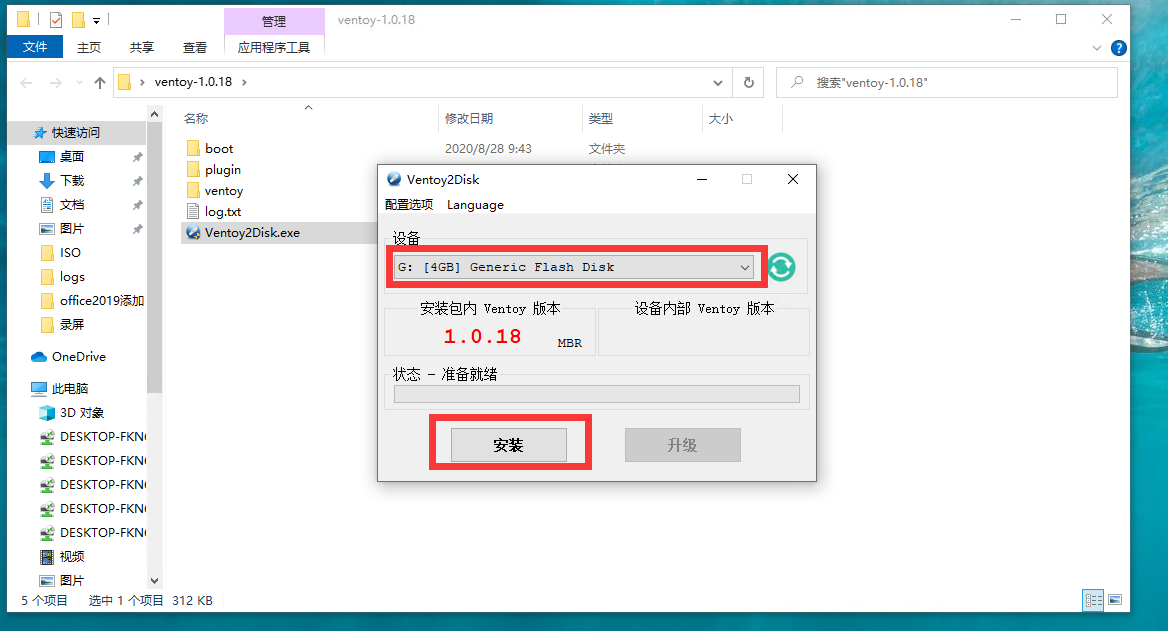Collapse the ribbon with the chevron
This screenshot has height=631, width=1168.
[1097, 48]
